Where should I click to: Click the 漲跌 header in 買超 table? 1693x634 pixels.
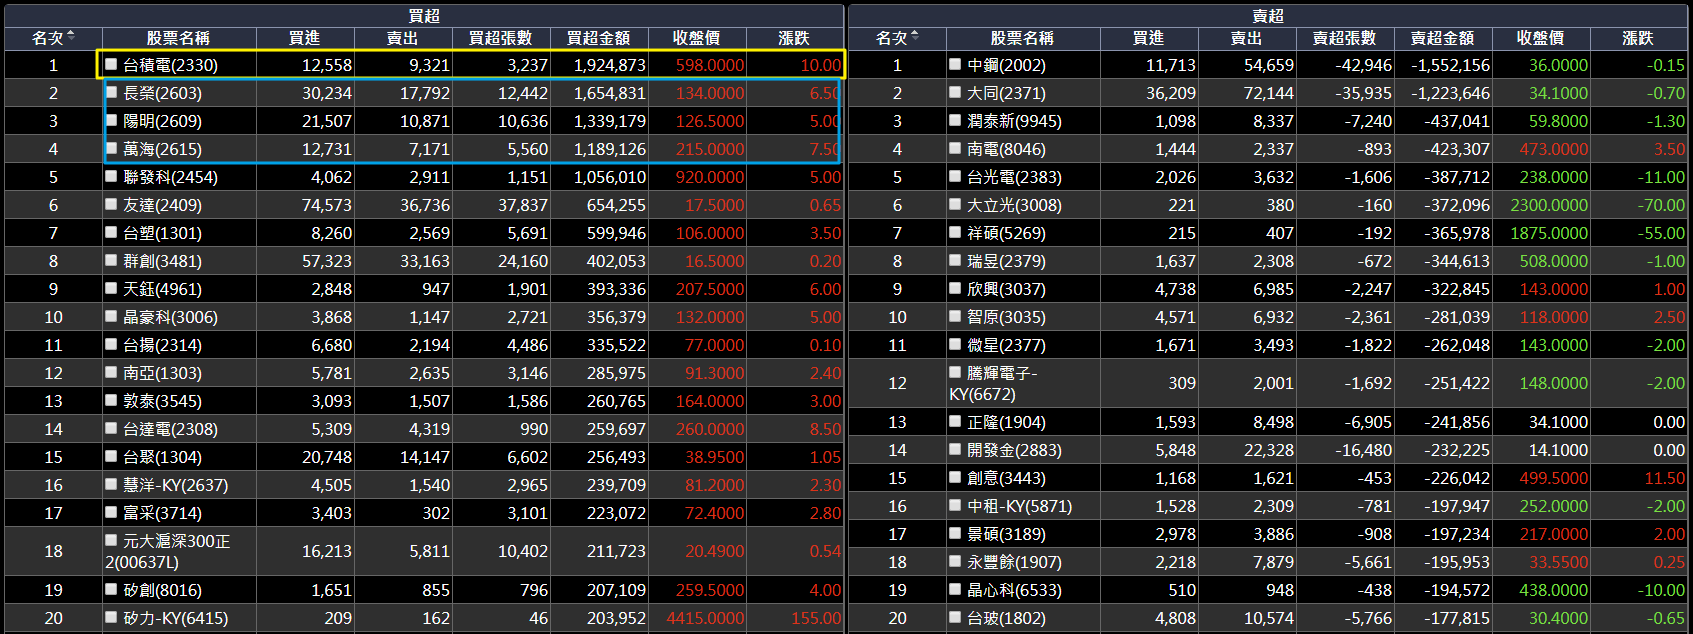point(794,38)
